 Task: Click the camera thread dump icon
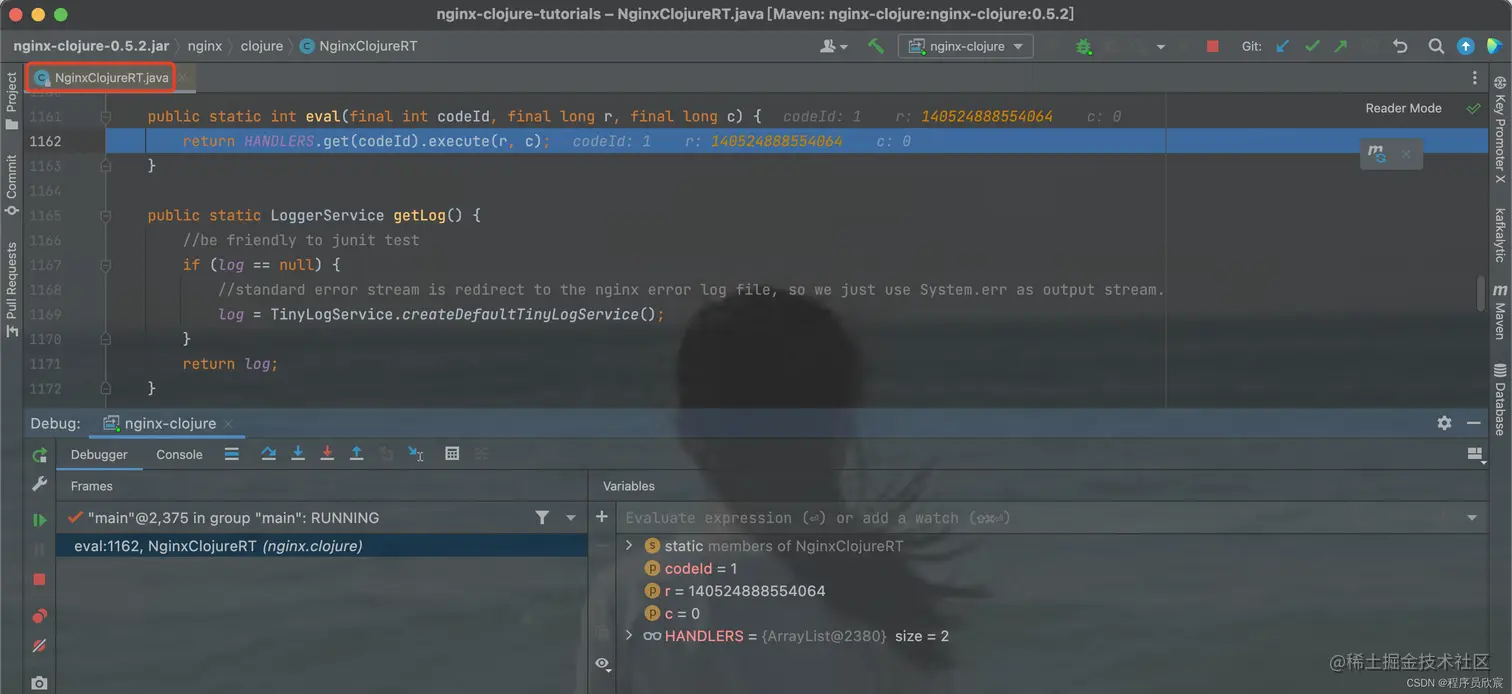click(39, 683)
